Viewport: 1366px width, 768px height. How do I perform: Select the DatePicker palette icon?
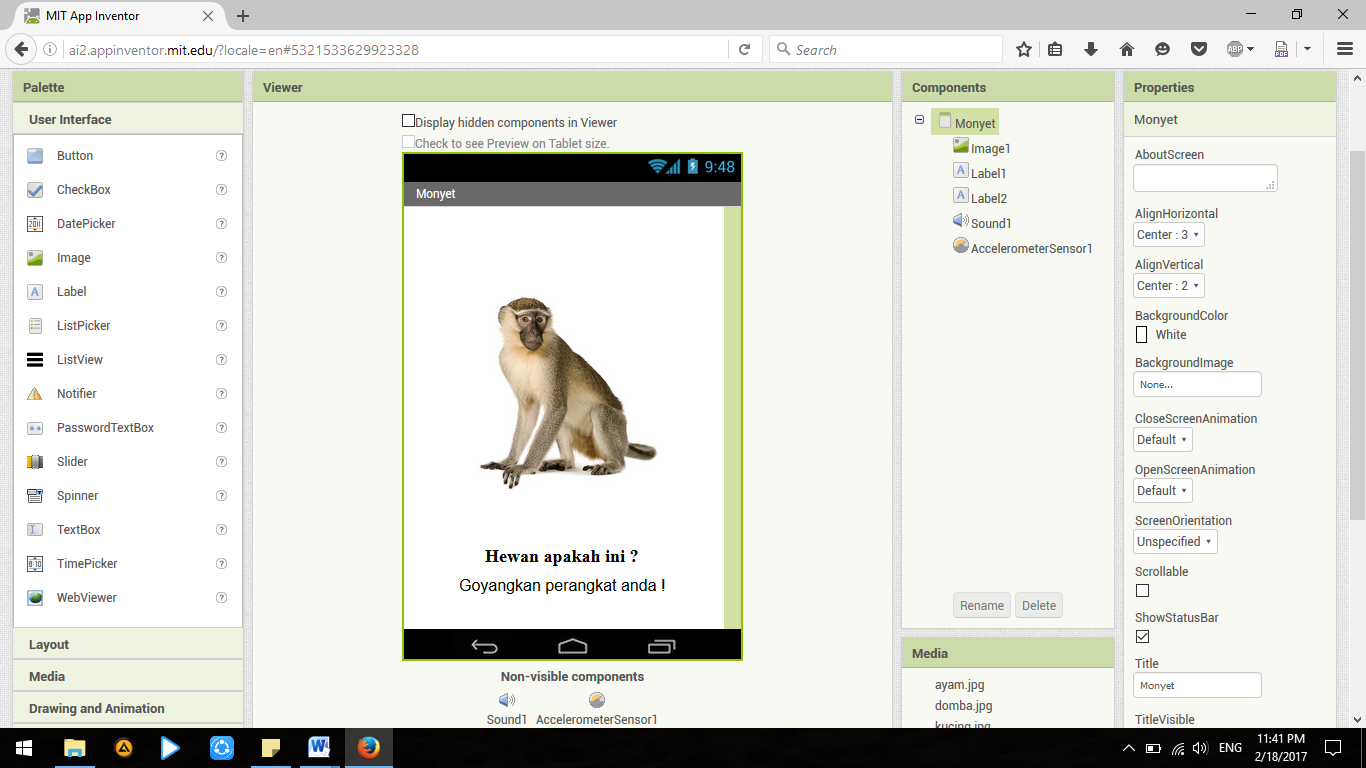coord(35,224)
